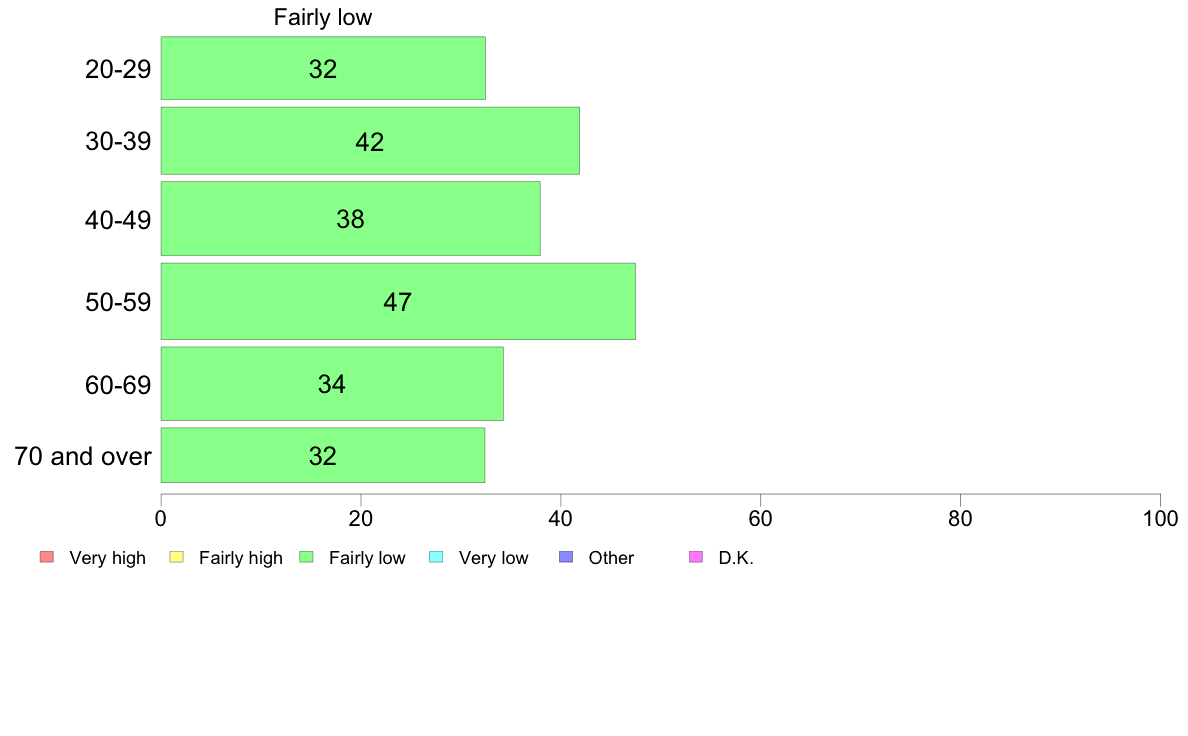Click the Other blue legend swatch
Viewport: 1188px width, 736px height.
tap(566, 557)
